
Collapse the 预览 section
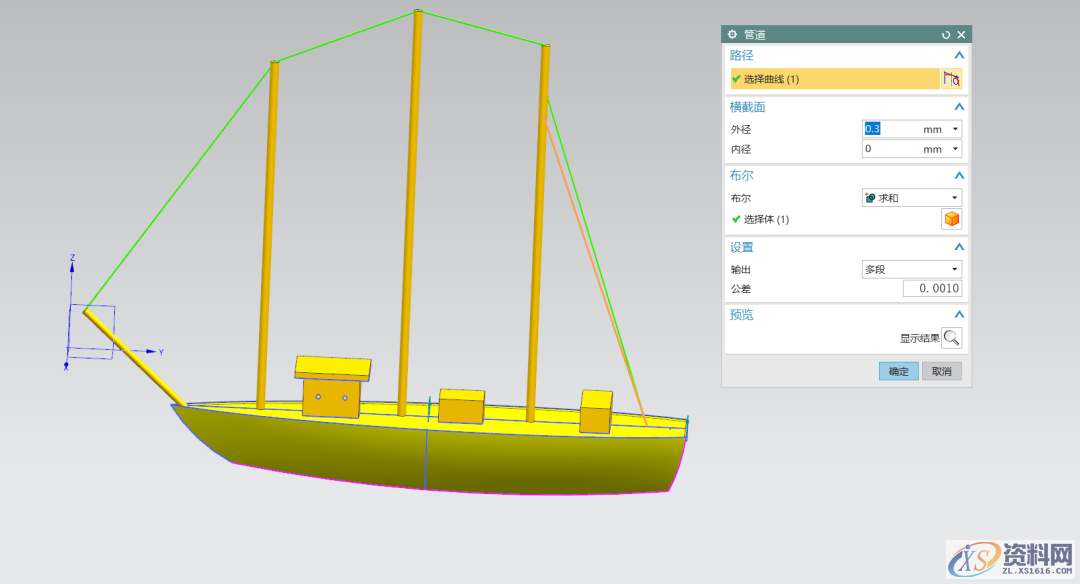pyautogui.click(x=958, y=315)
